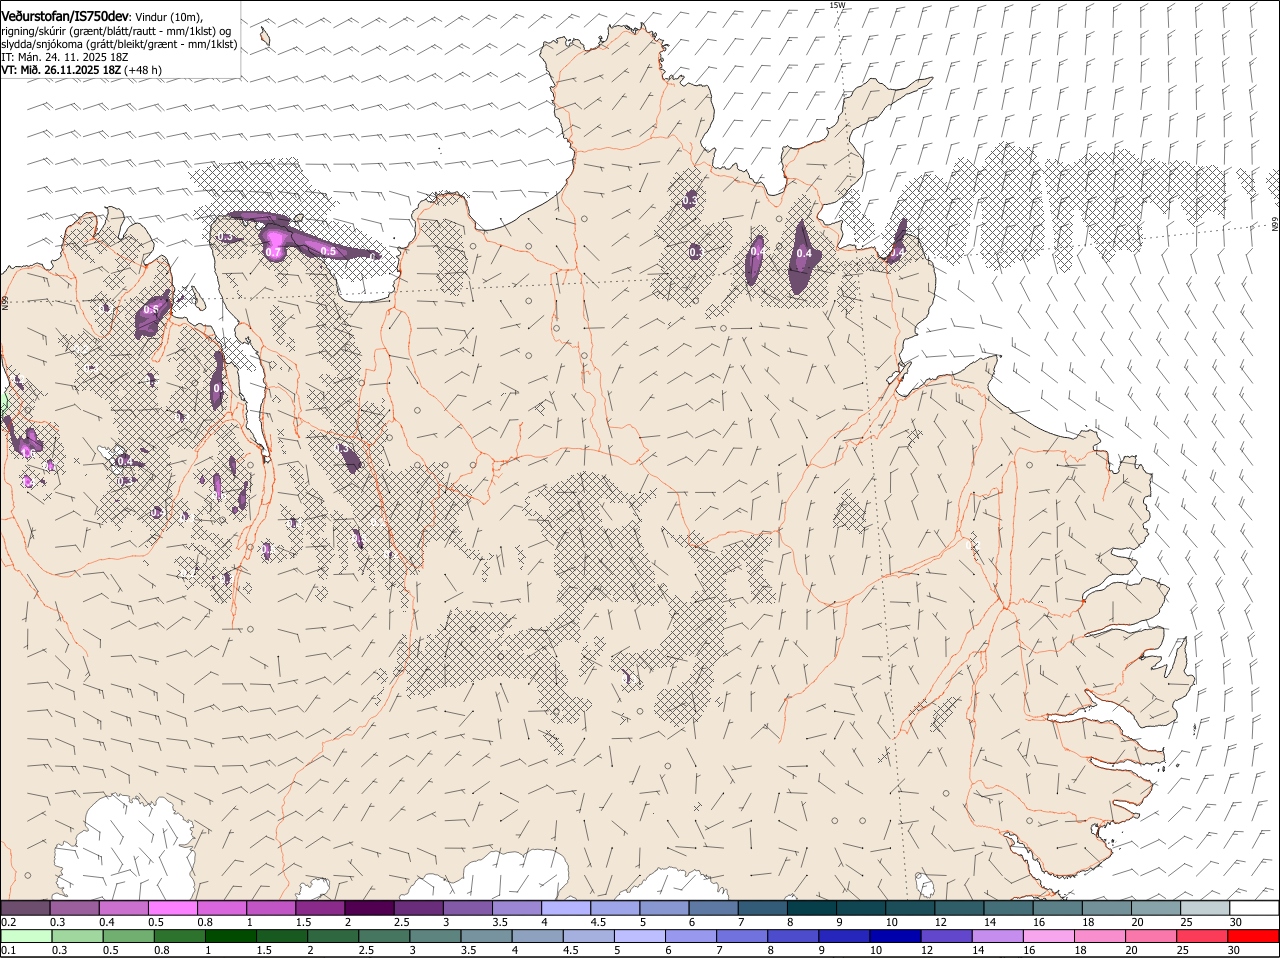Select upper legend swatch between 14 and 16
Viewport: 1280px width, 958px height.
pyautogui.click(x=1008, y=908)
